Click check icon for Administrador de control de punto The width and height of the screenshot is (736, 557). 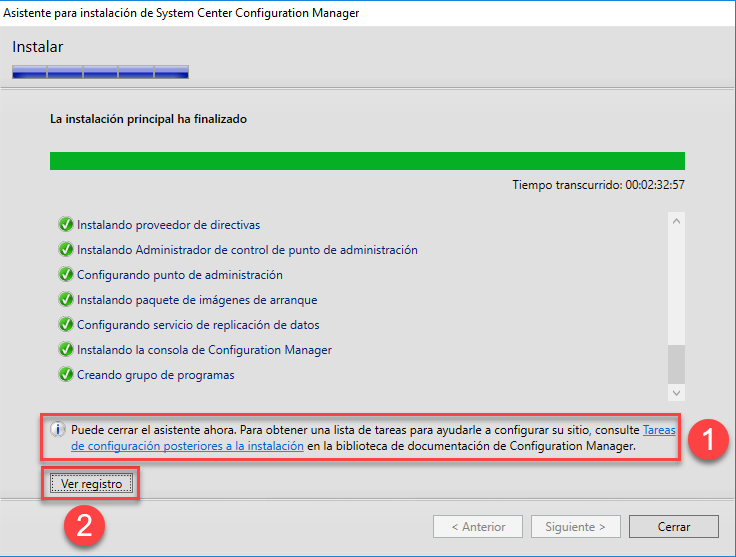[x=66, y=250]
